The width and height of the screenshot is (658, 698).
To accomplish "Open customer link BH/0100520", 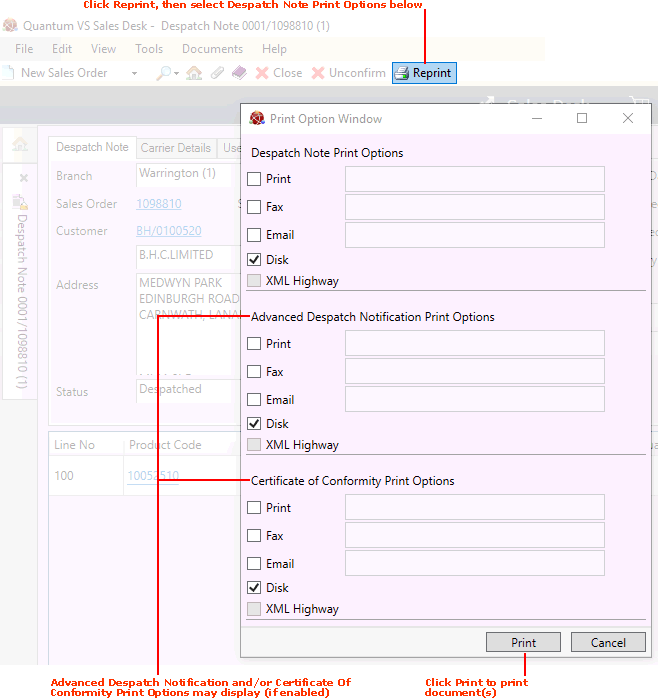I will tap(169, 231).
